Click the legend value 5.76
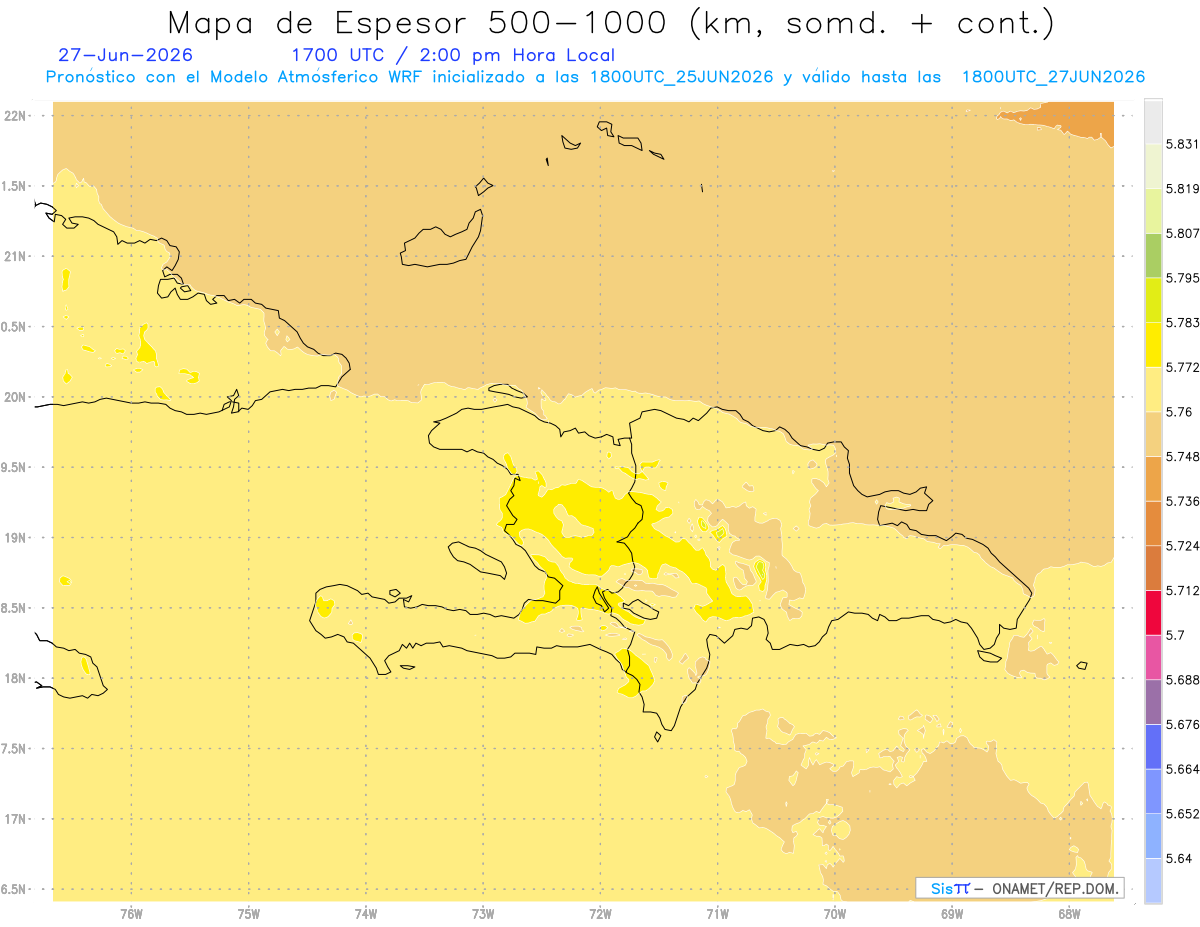This screenshot has width=1200, height=927. pos(1179,412)
